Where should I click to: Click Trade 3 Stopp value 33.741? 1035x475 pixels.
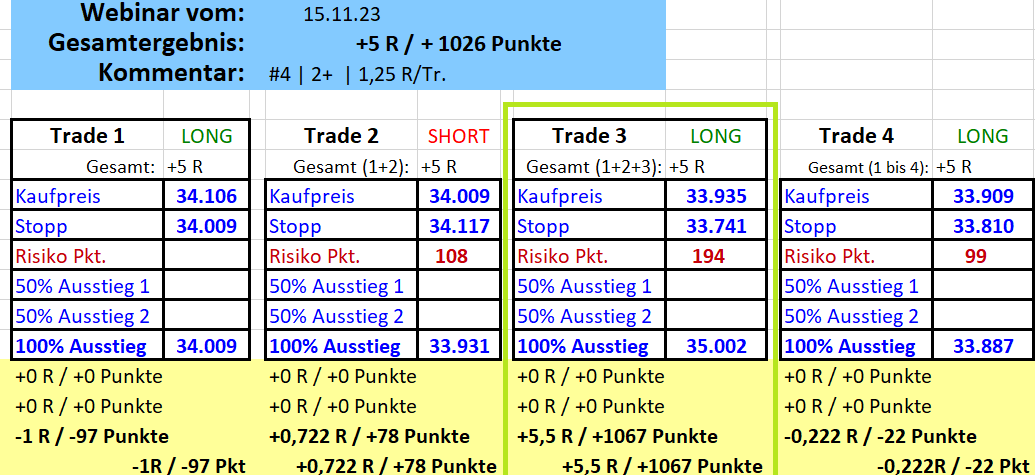coord(716,227)
